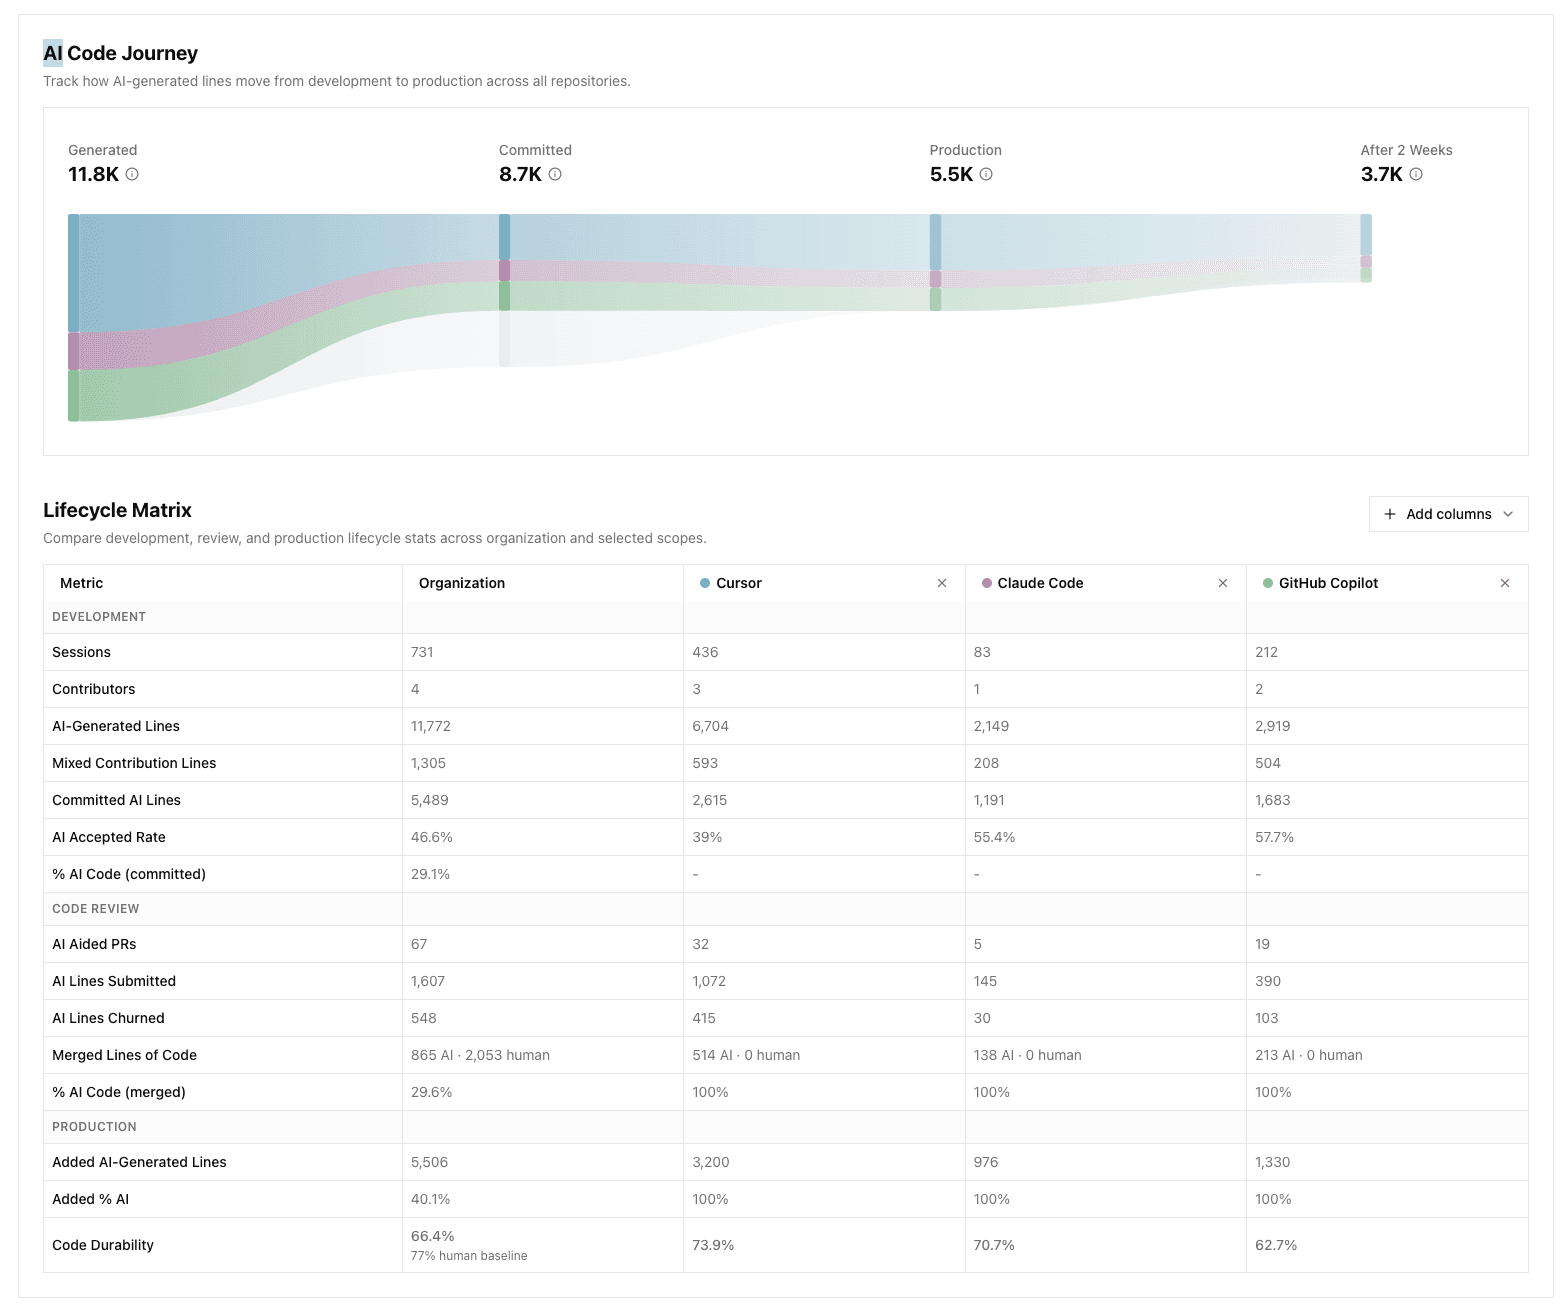Click Claude Code's purple indicator dot

click(x=987, y=582)
